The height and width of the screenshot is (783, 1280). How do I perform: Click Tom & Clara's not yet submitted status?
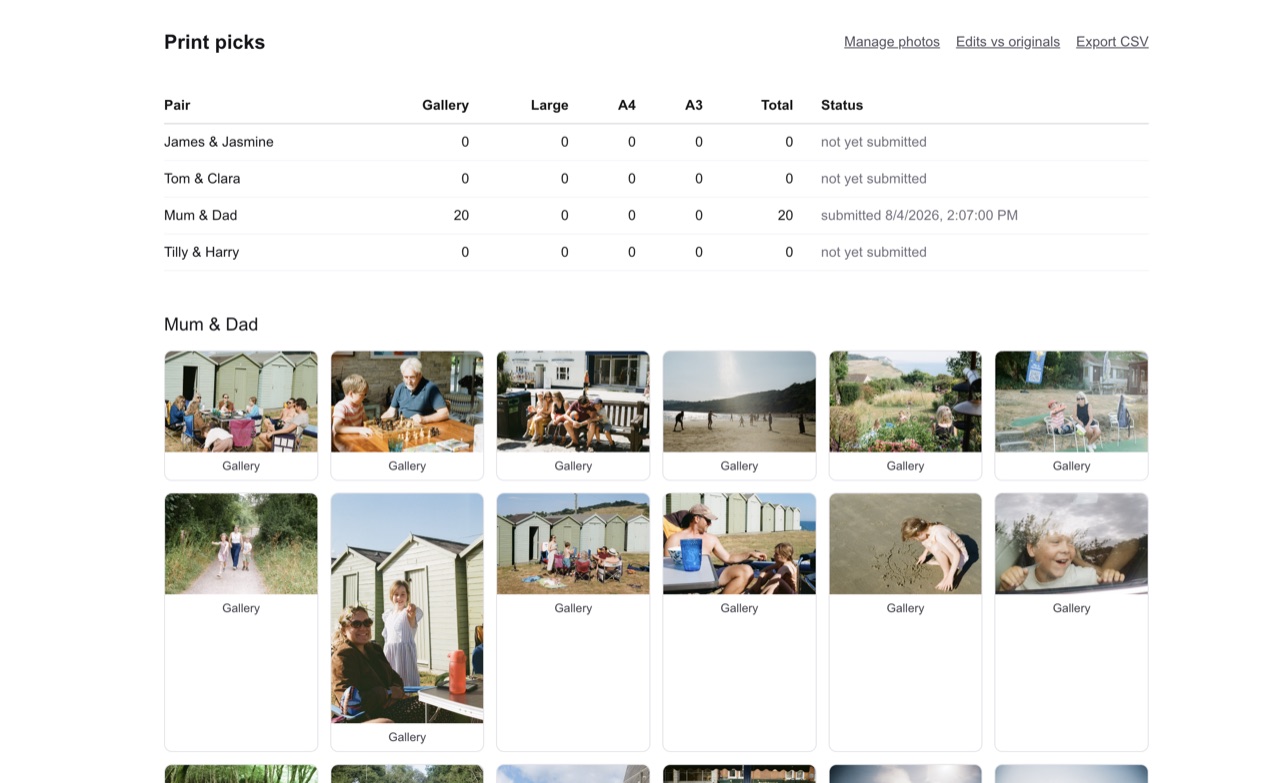click(874, 179)
